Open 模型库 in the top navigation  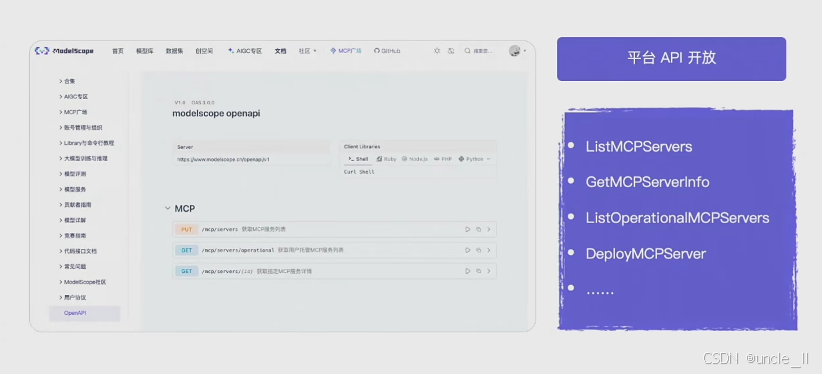click(145, 51)
